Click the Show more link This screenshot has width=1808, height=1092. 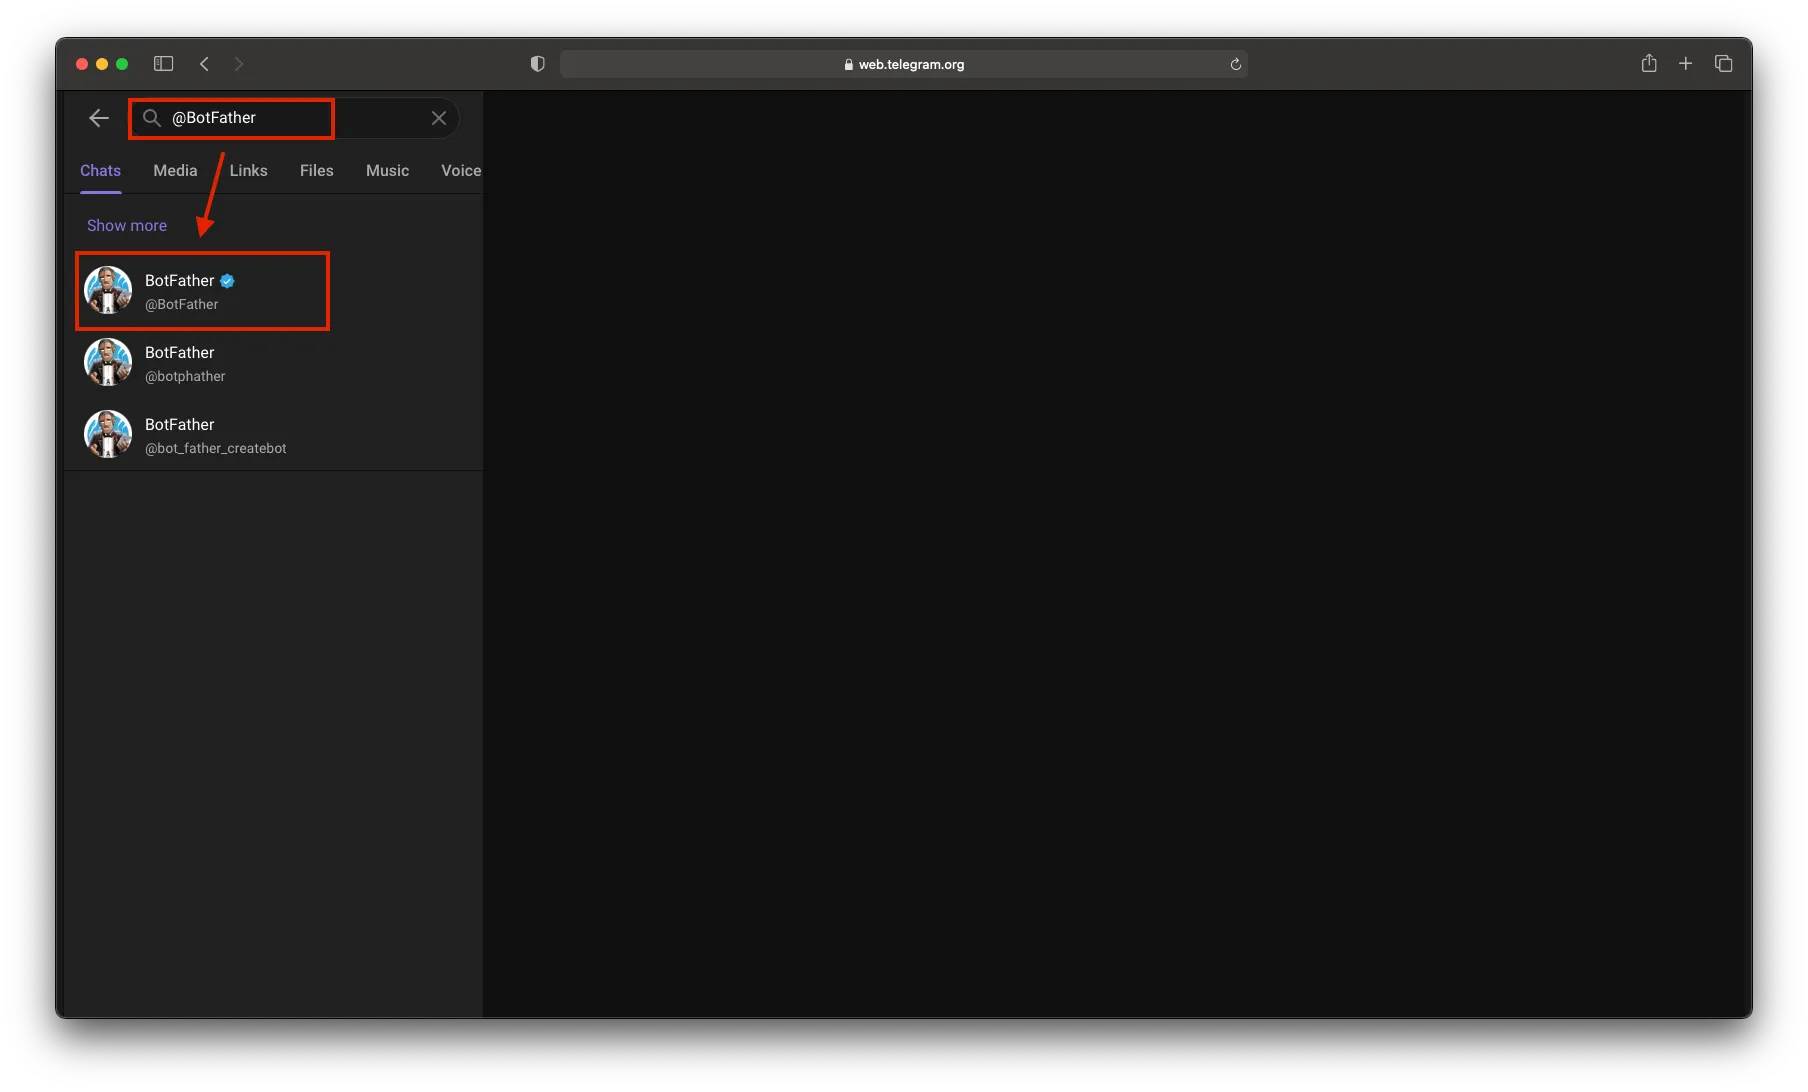127,226
